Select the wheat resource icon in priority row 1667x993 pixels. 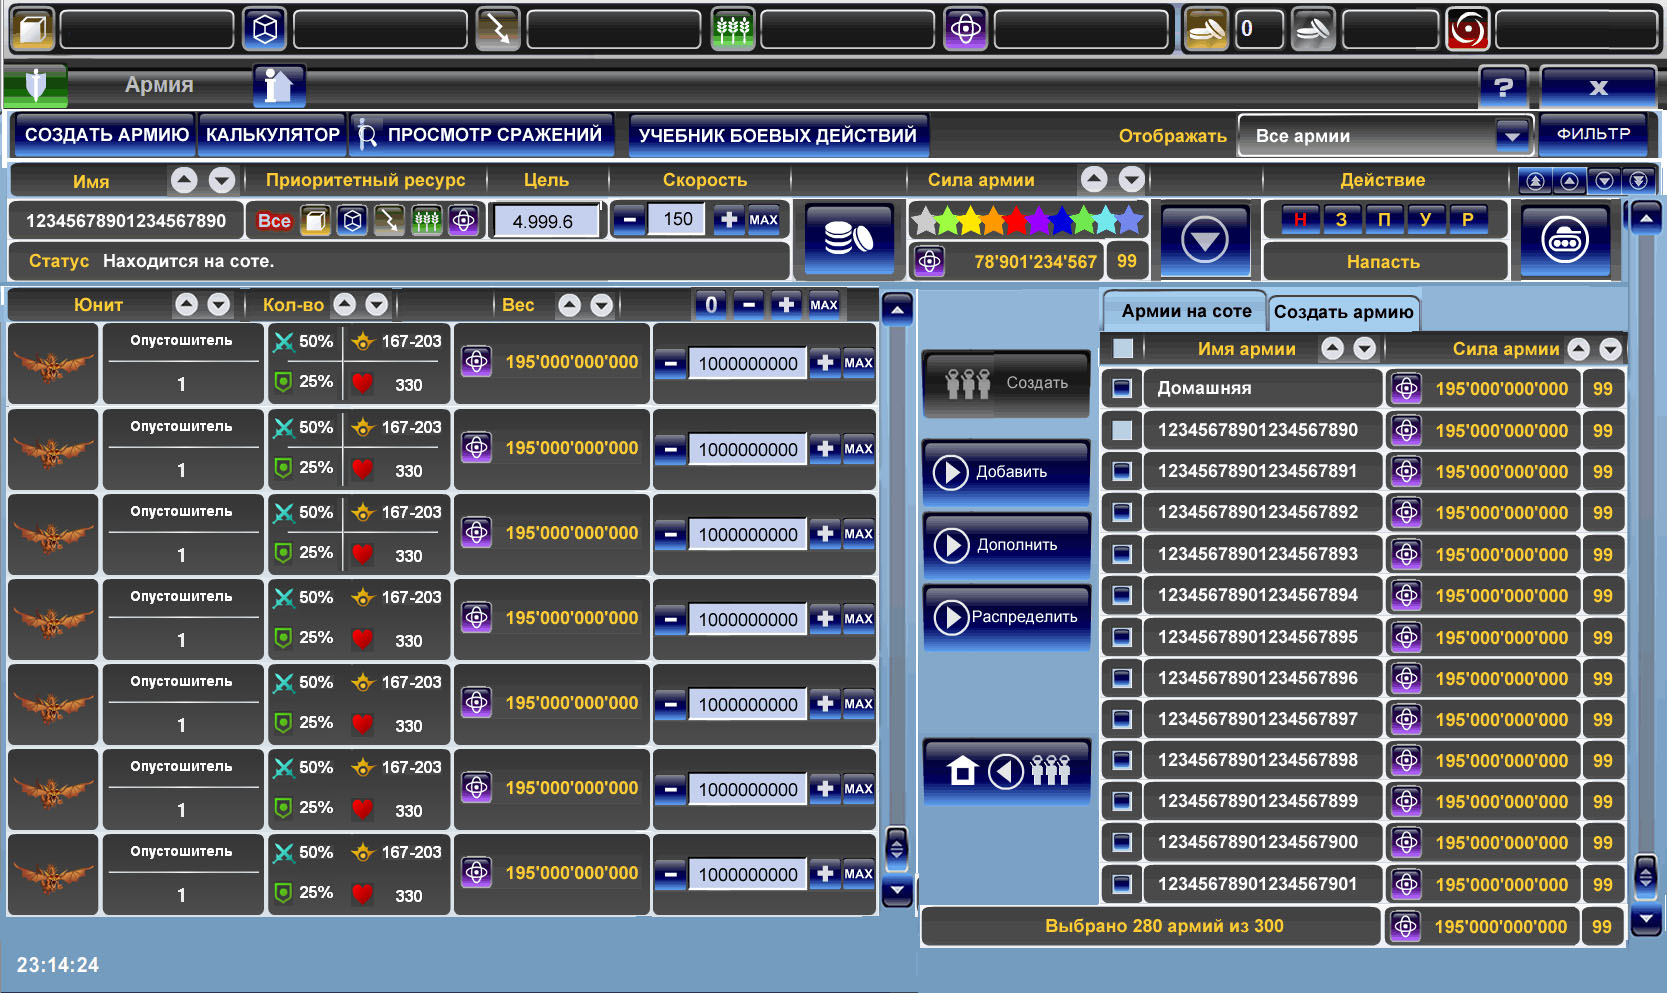(427, 221)
